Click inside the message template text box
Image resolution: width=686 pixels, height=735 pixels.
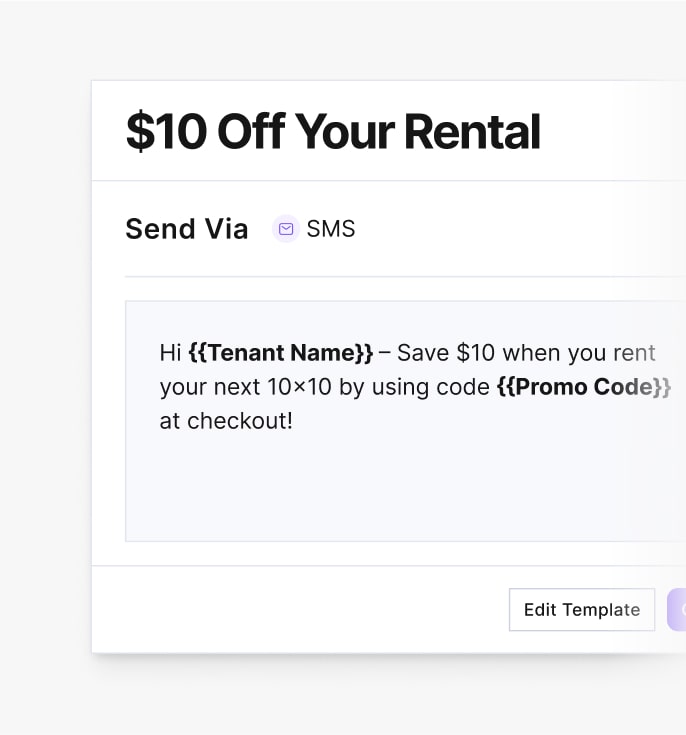[x=406, y=421]
